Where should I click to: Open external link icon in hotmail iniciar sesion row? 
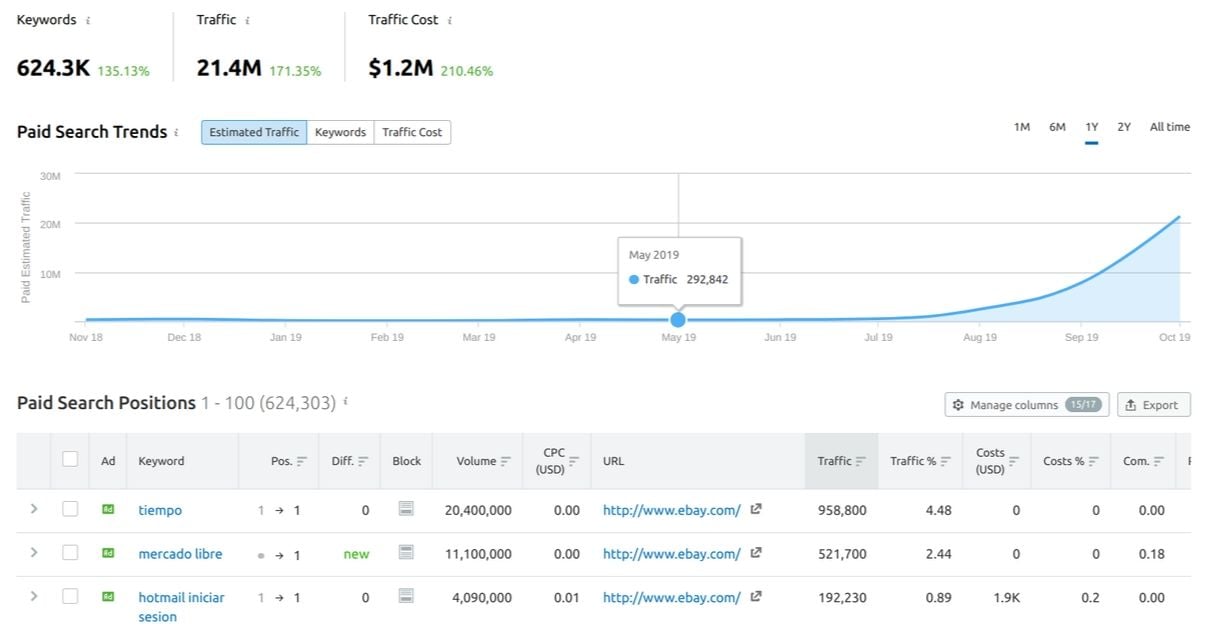point(756,596)
